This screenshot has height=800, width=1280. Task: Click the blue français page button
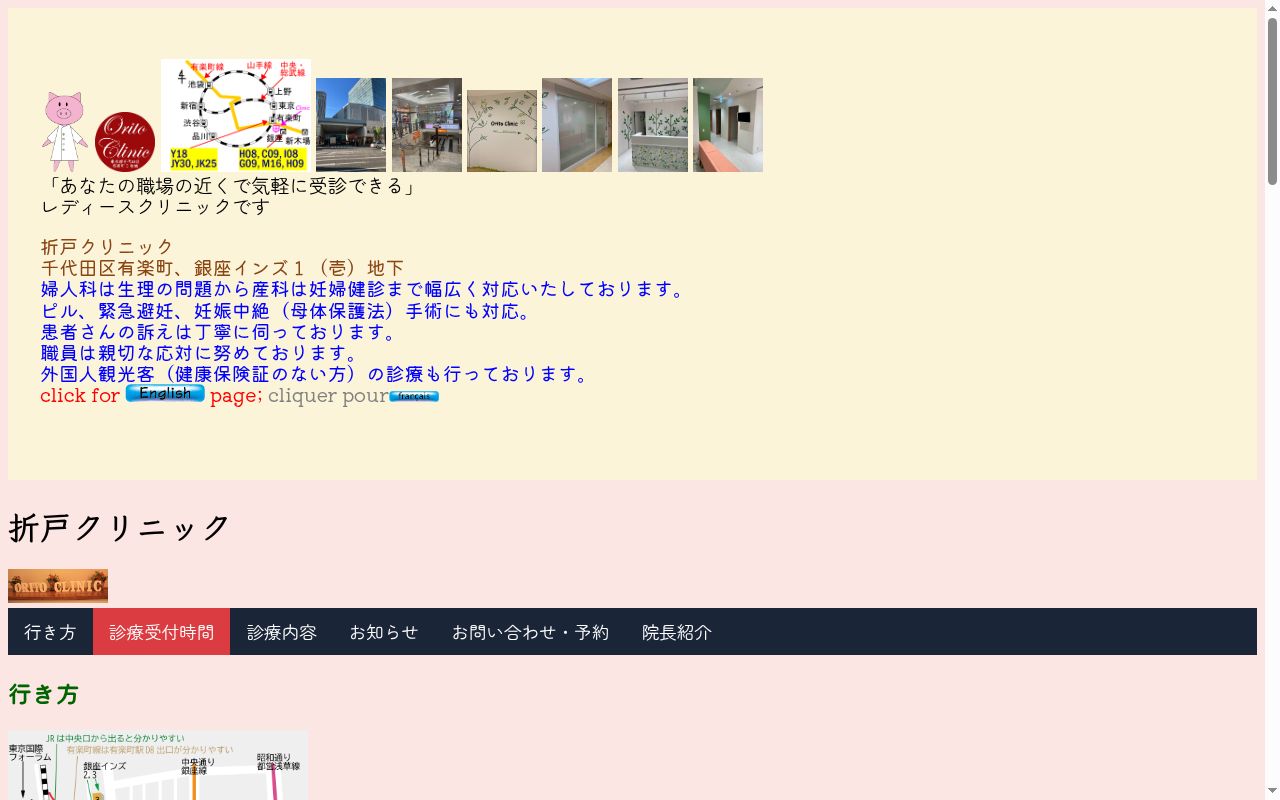point(414,396)
